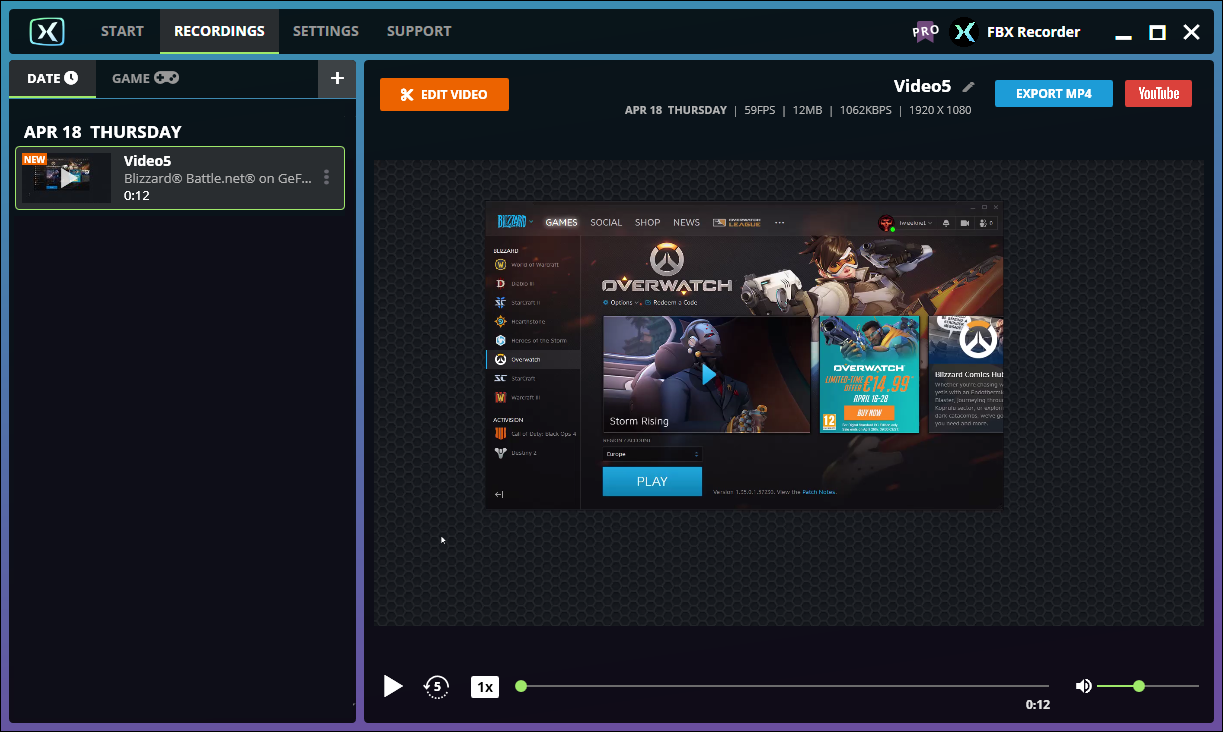
Task: Move the video seek slider
Action: pyautogui.click(x=520, y=686)
